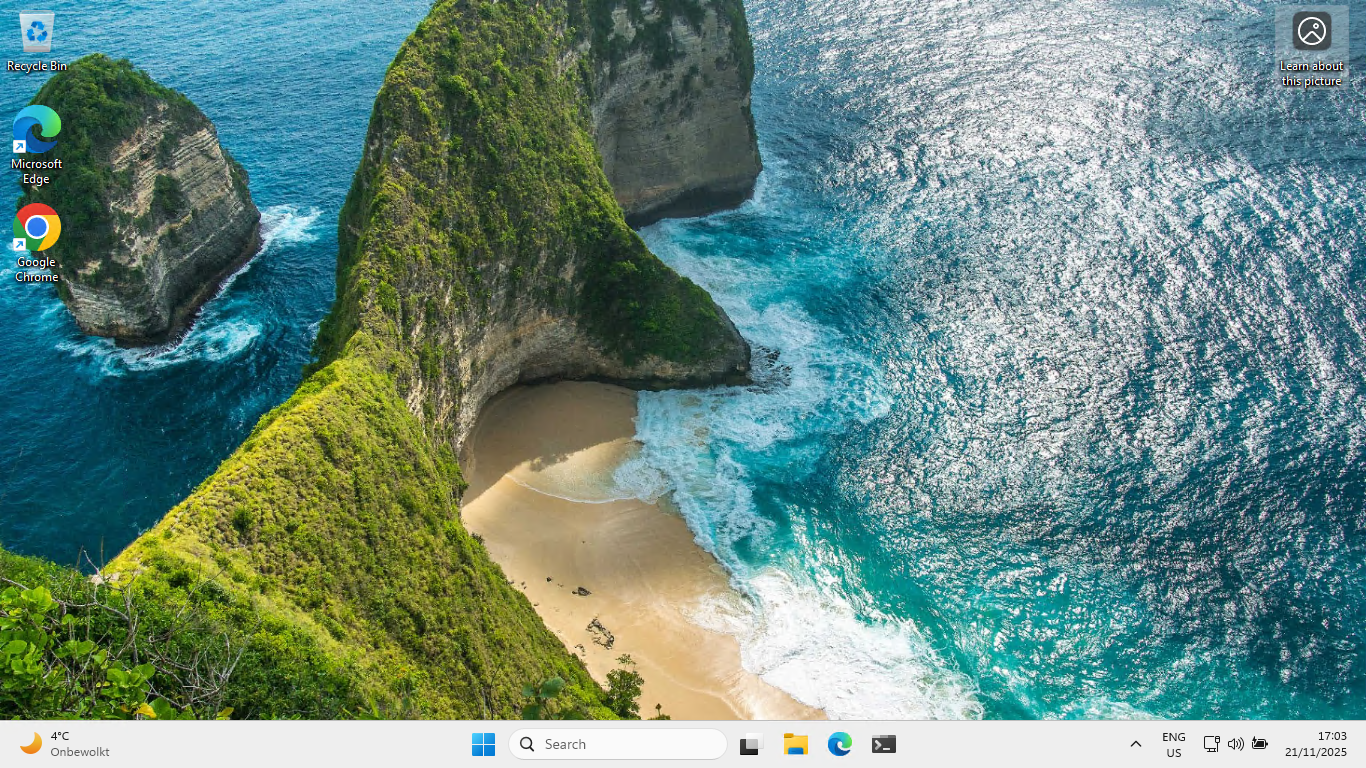Click the speaker volume tray icon
1366x768 pixels.
point(1235,744)
